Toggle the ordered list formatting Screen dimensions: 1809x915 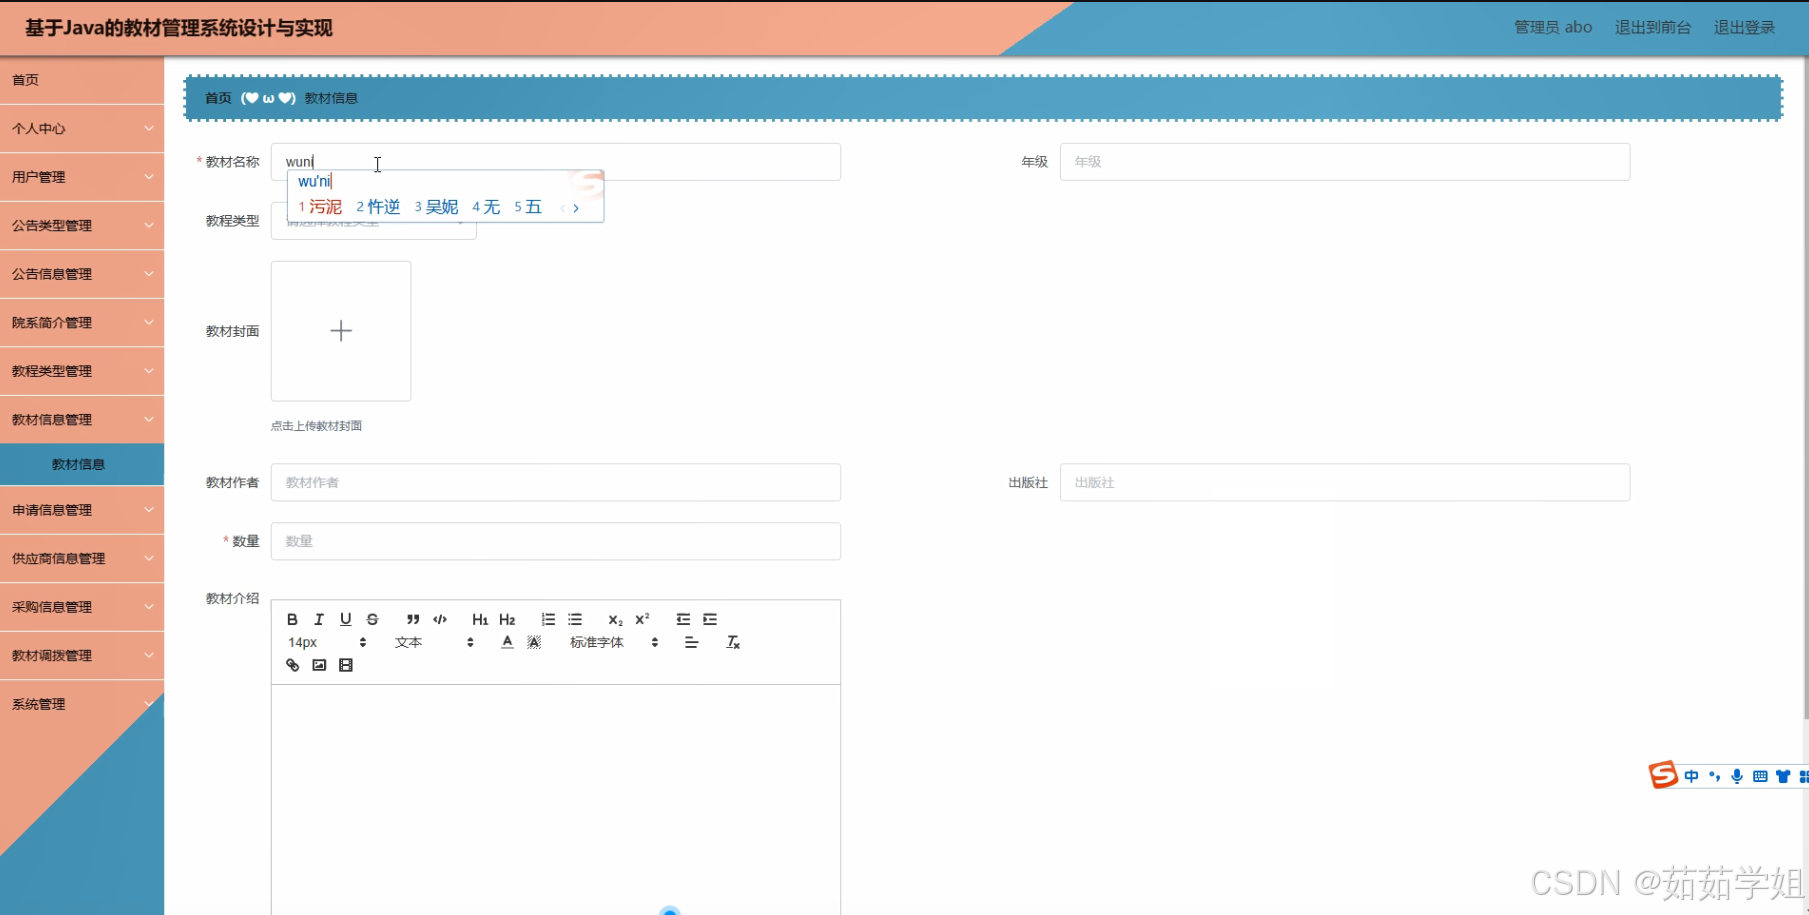tap(547, 618)
